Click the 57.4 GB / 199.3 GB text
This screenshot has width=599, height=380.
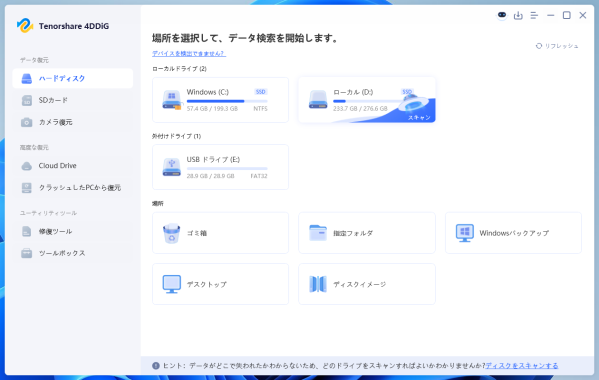point(212,109)
